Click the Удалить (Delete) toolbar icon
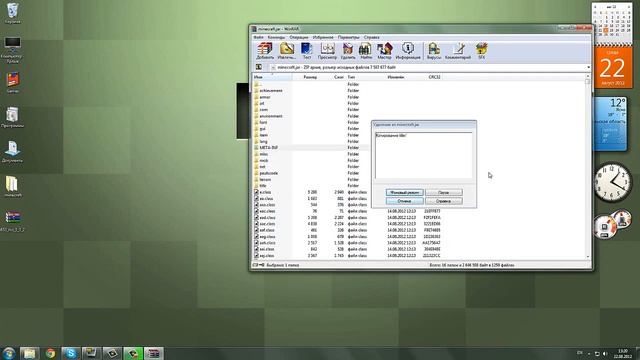This screenshot has width=640, height=360. tap(348, 51)
